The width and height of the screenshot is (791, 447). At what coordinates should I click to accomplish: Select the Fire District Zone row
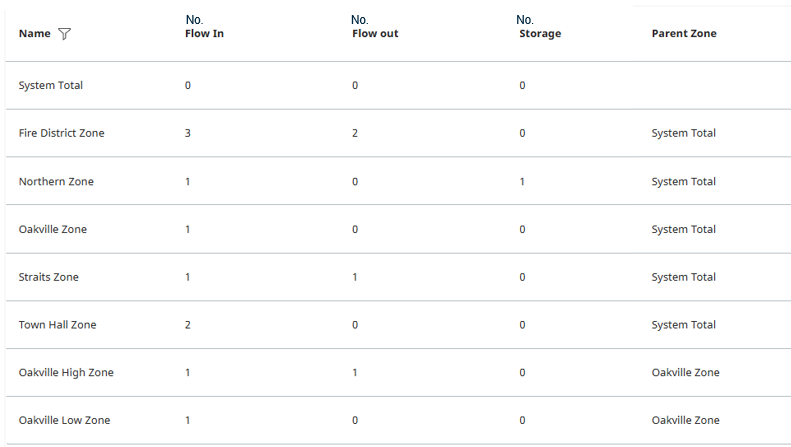point(398,133)
